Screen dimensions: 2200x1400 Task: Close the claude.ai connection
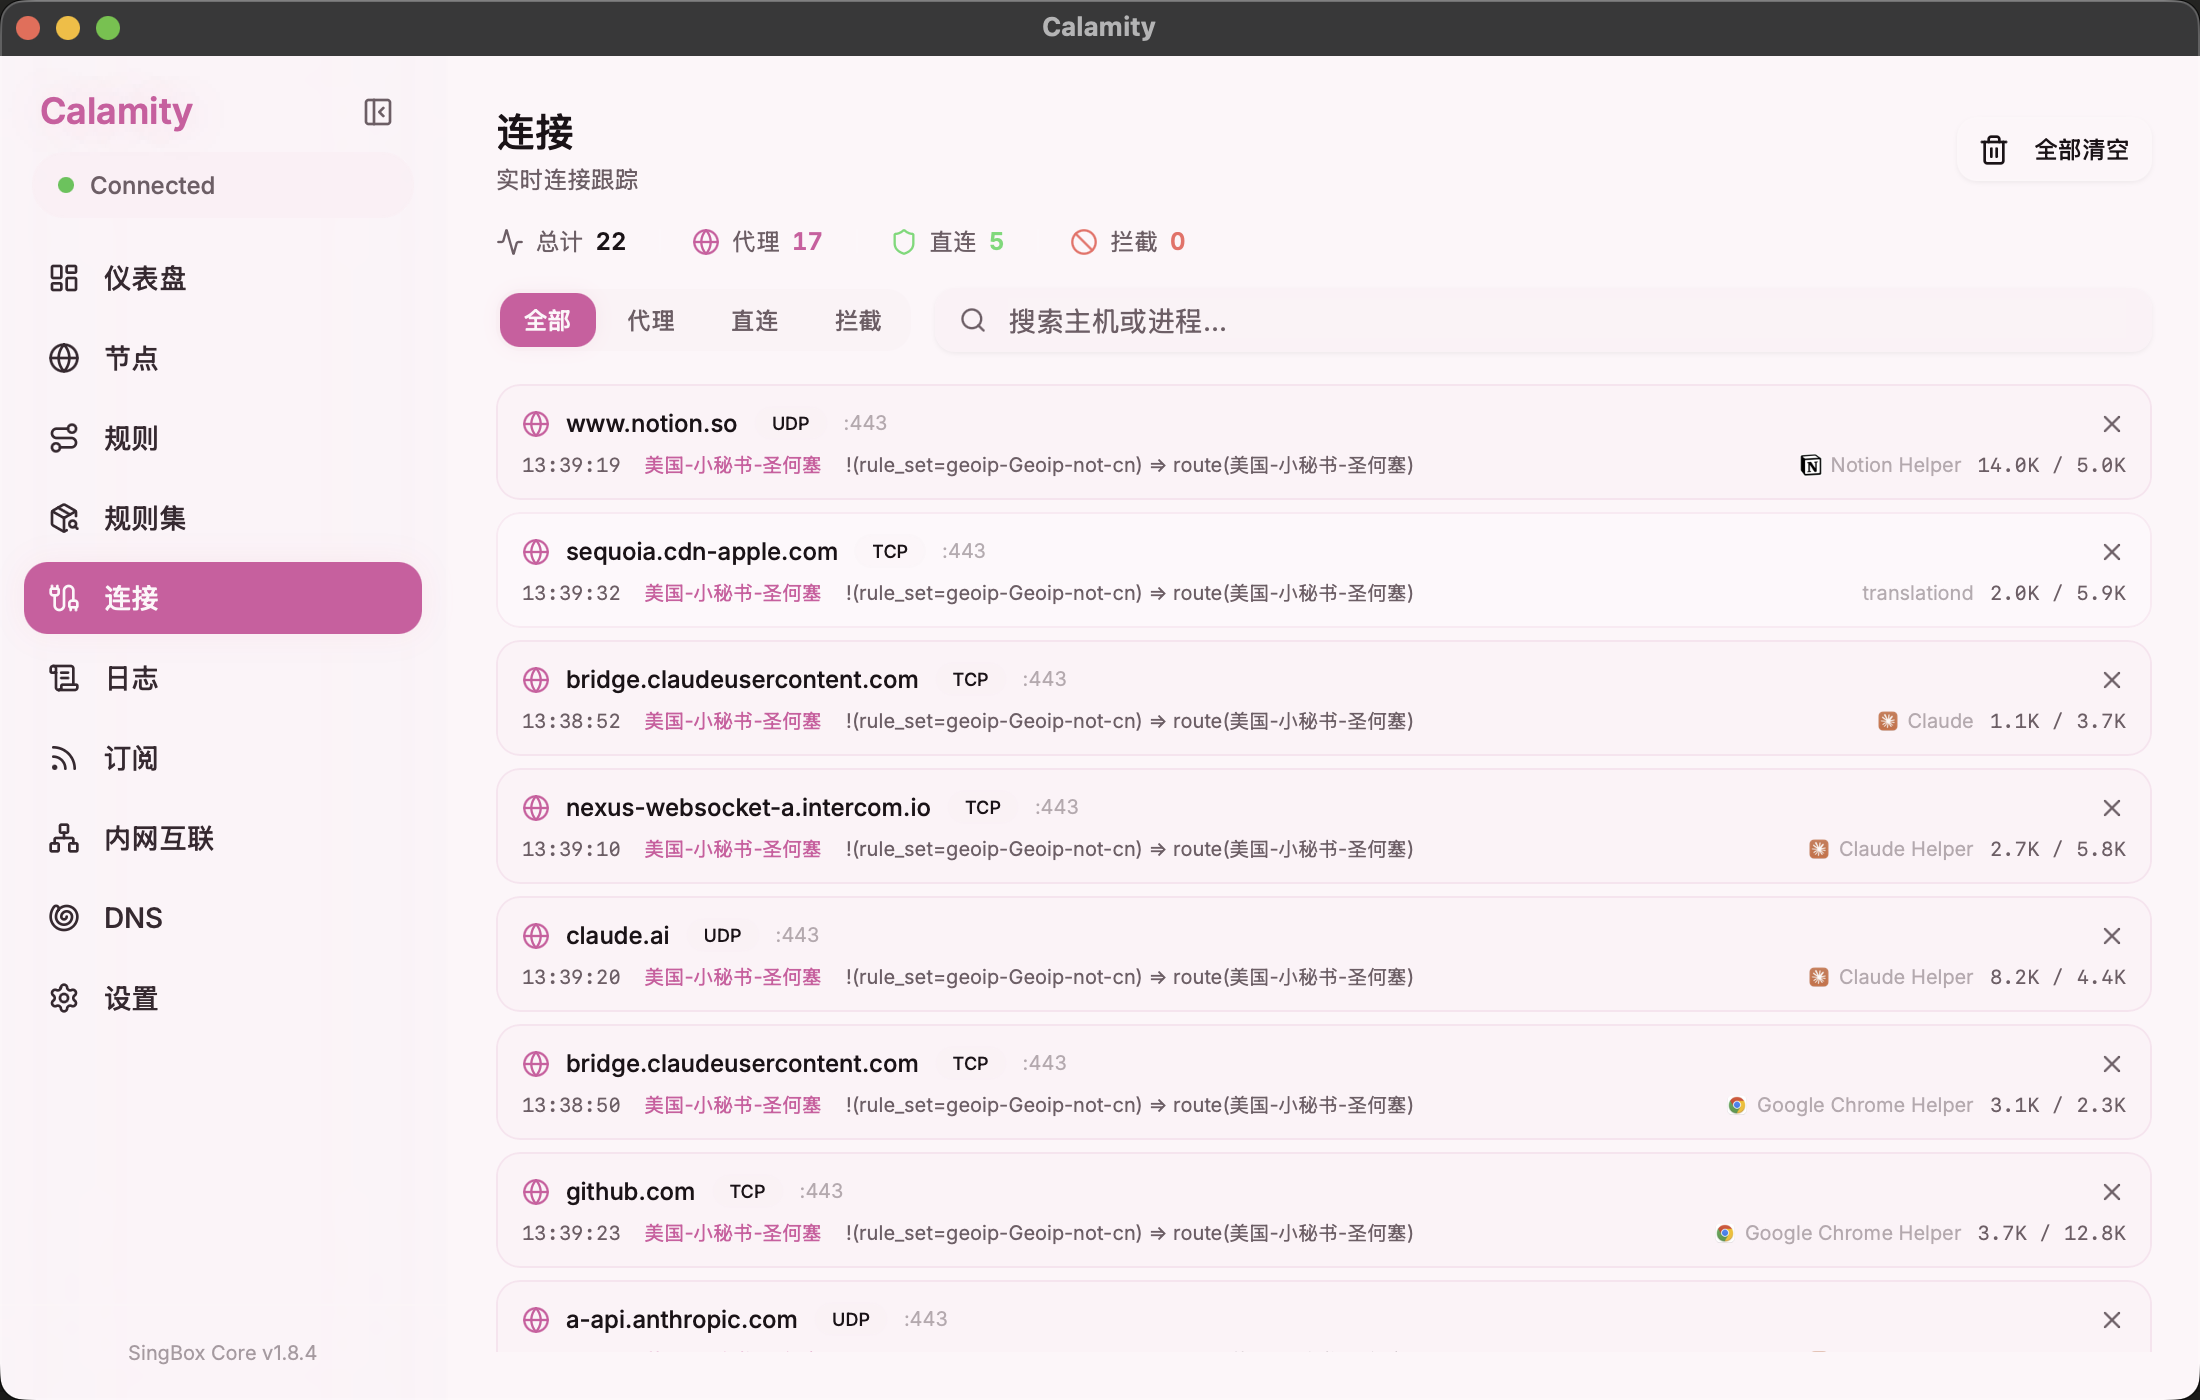tap(2111, 936)
